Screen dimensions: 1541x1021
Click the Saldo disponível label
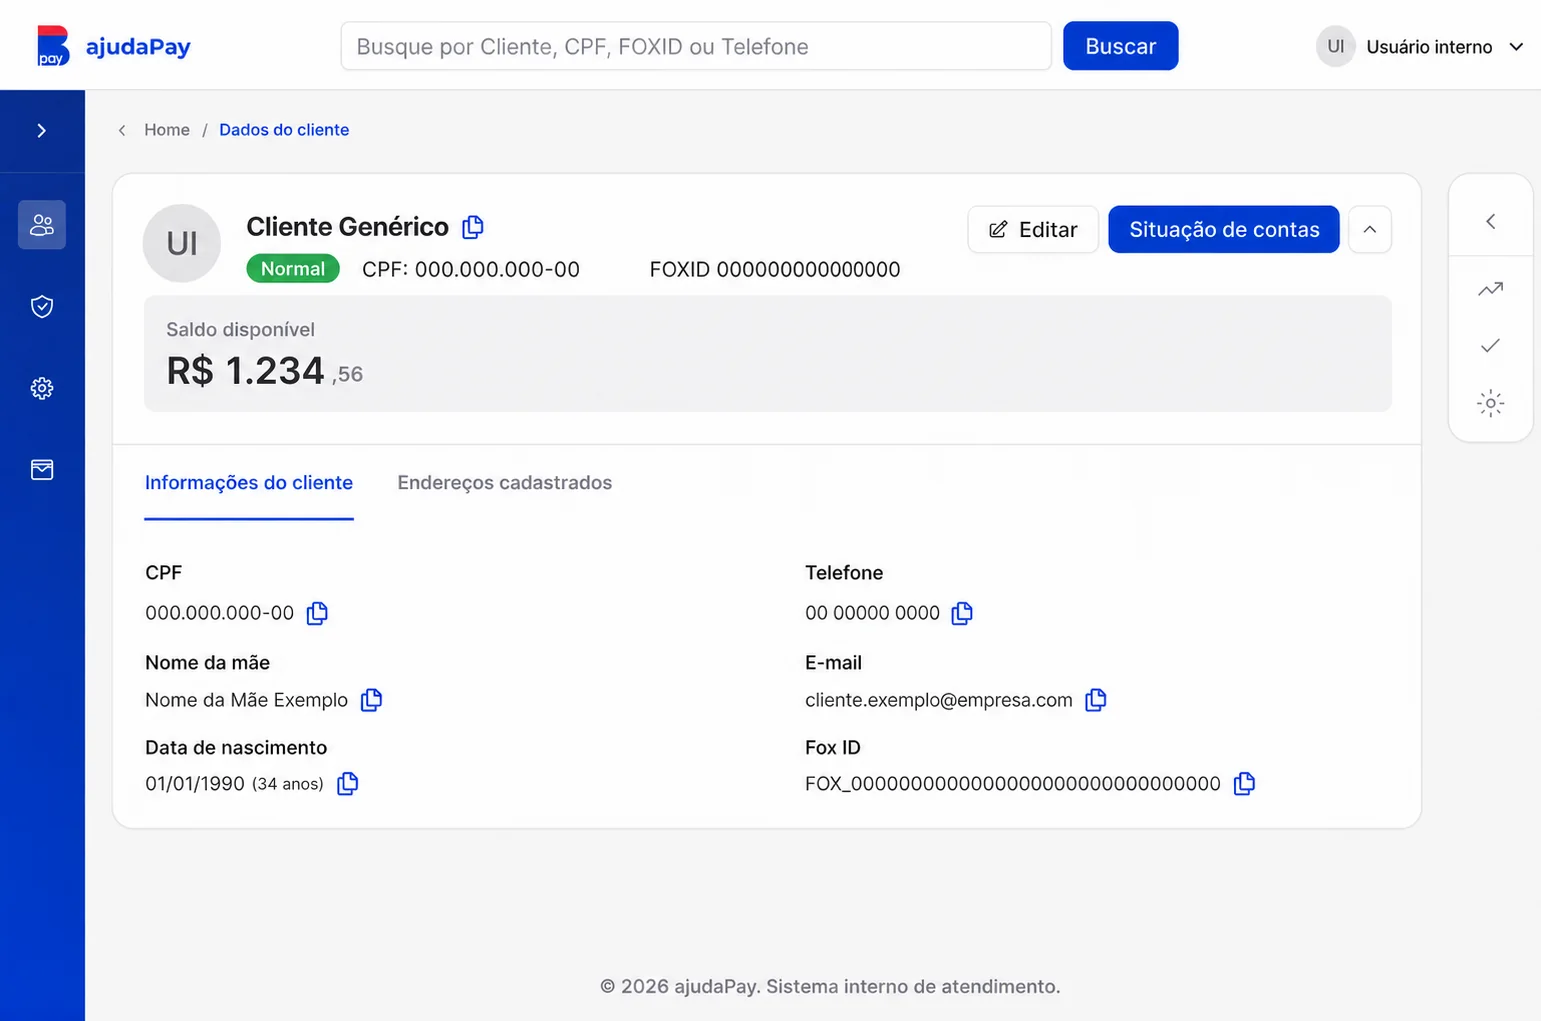click(x=240, y=330)
